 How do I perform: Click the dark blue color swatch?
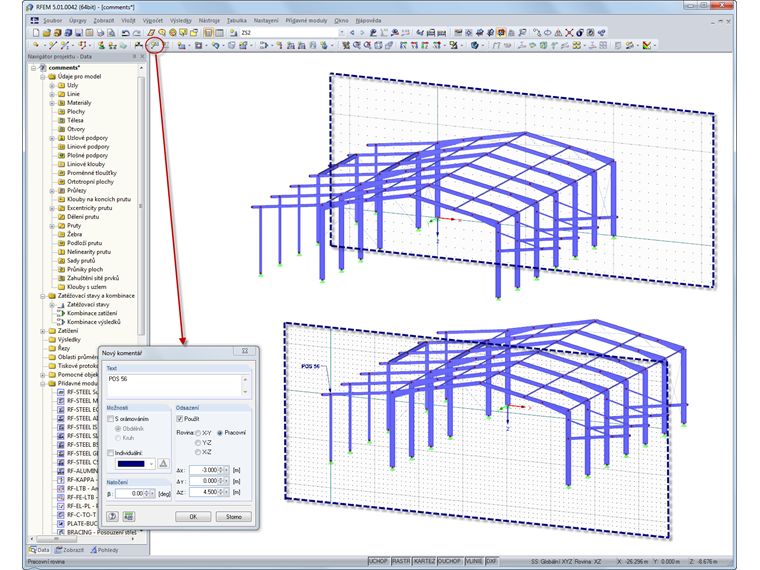[131, 464]
